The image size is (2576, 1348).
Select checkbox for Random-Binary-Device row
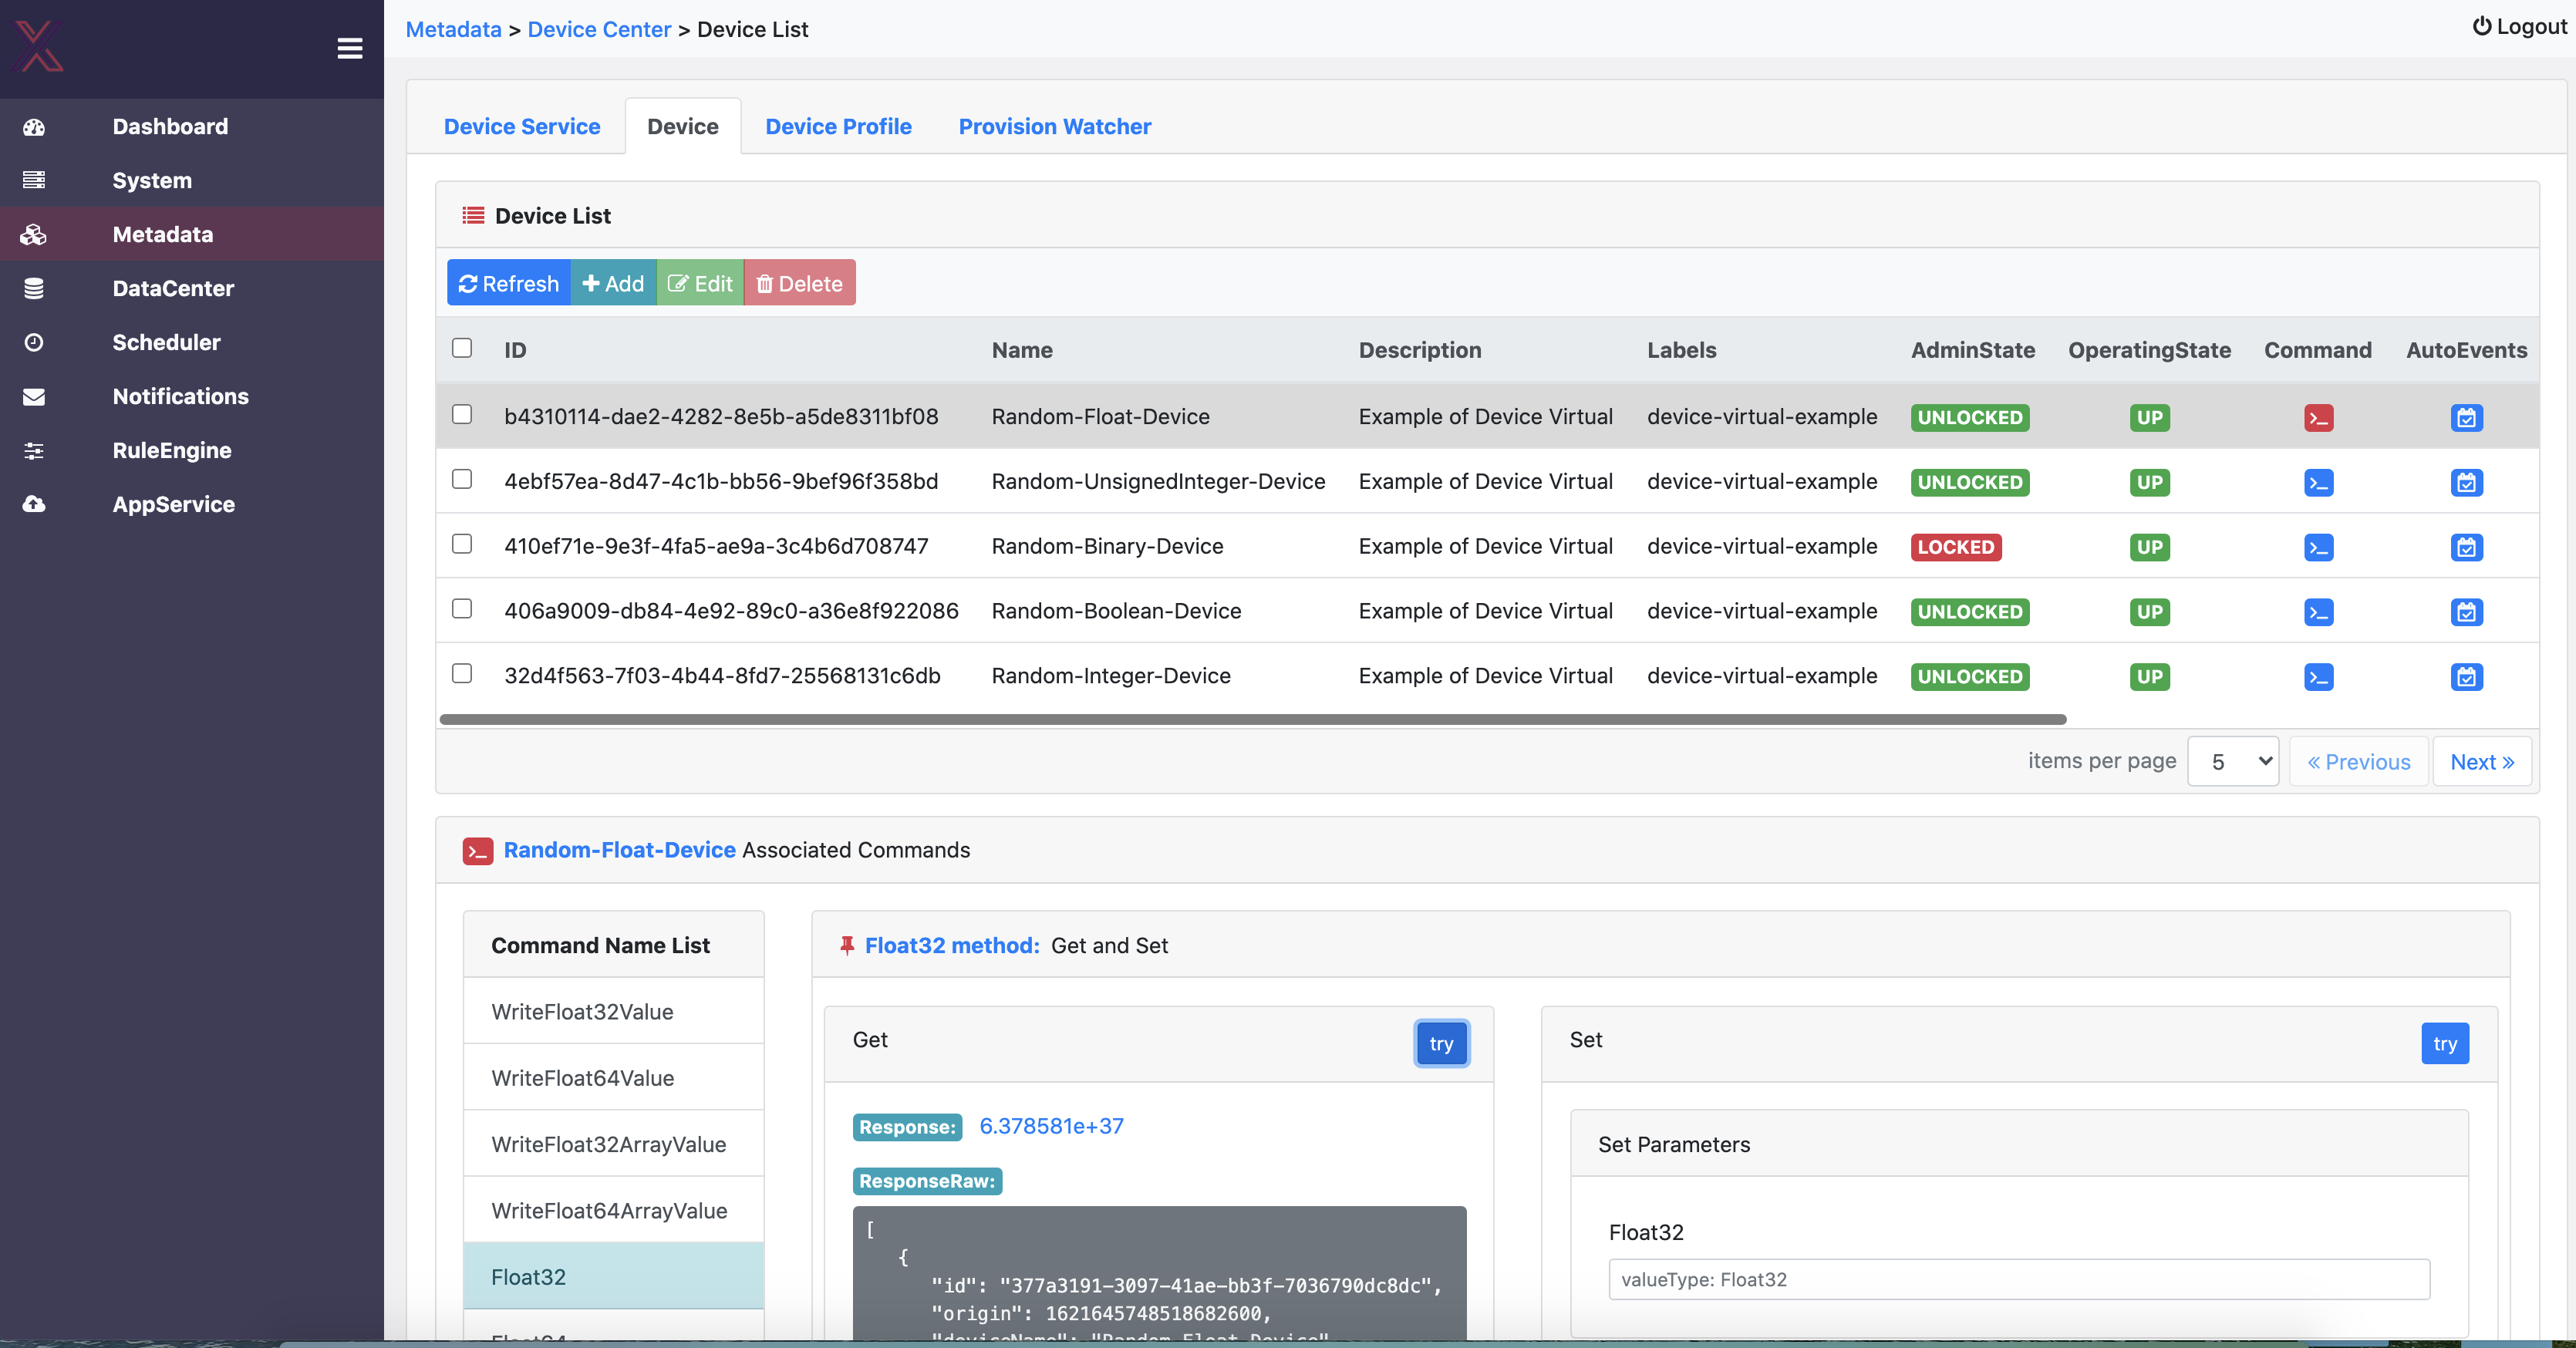pos(461,544)
